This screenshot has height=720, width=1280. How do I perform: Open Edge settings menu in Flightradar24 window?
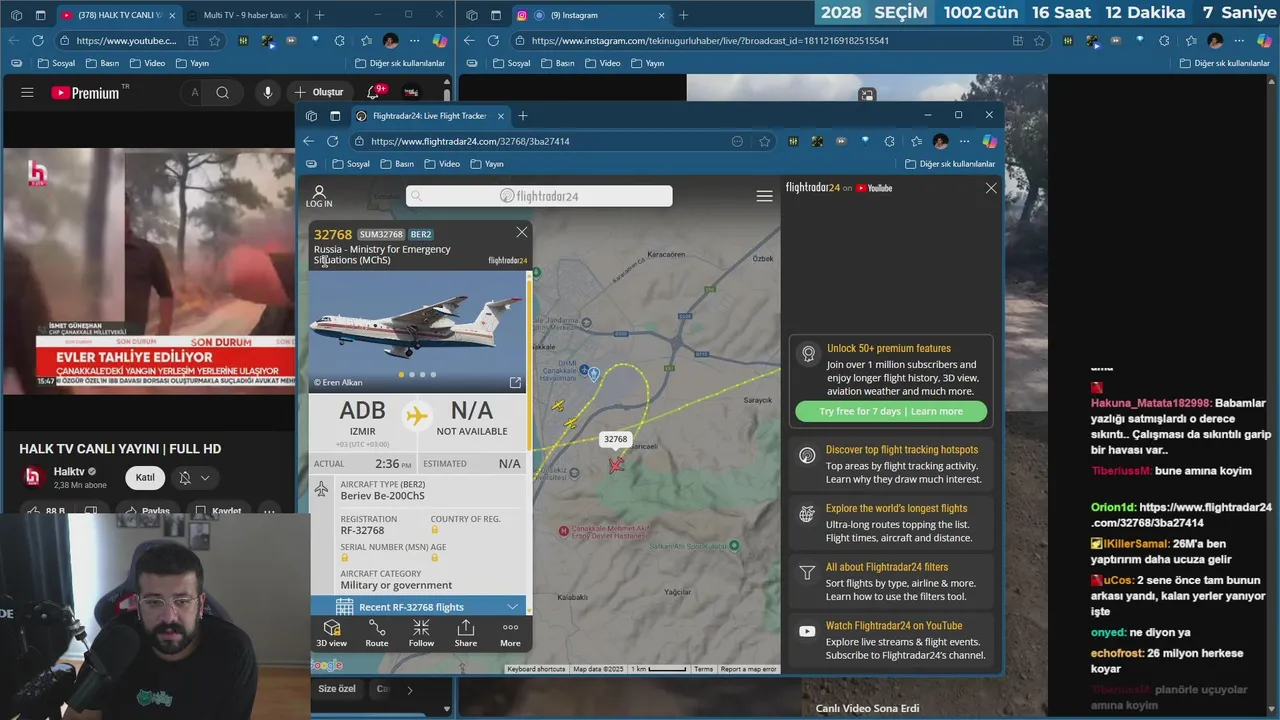964,141
